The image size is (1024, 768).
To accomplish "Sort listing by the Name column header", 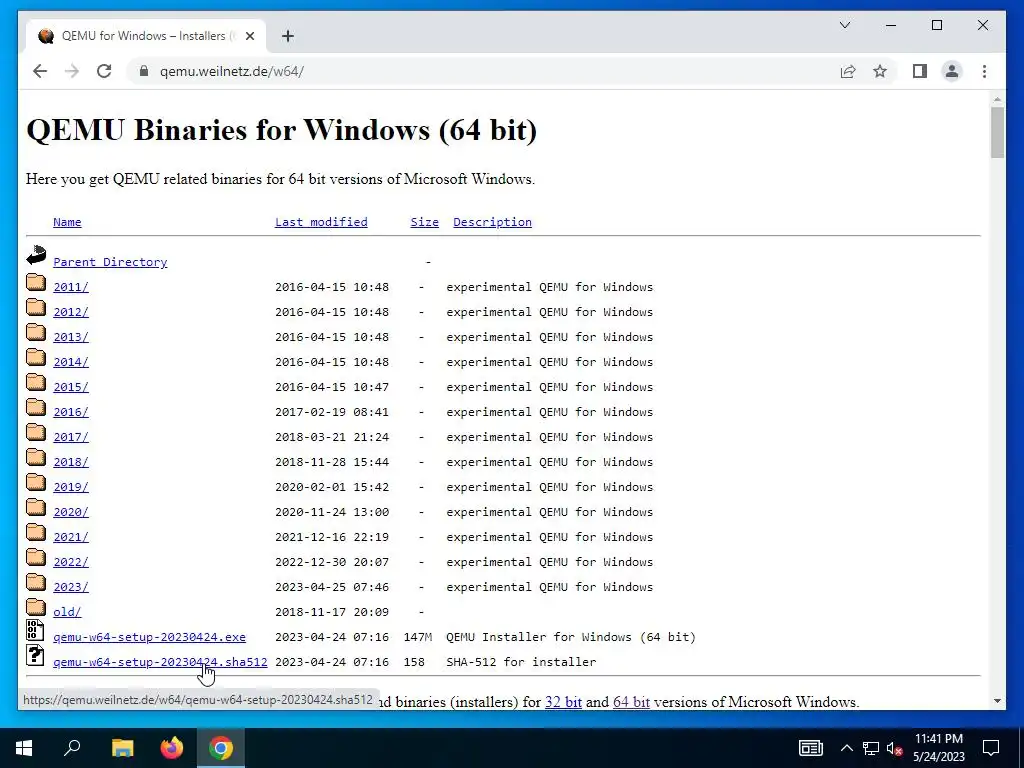I will coord(67,222).
